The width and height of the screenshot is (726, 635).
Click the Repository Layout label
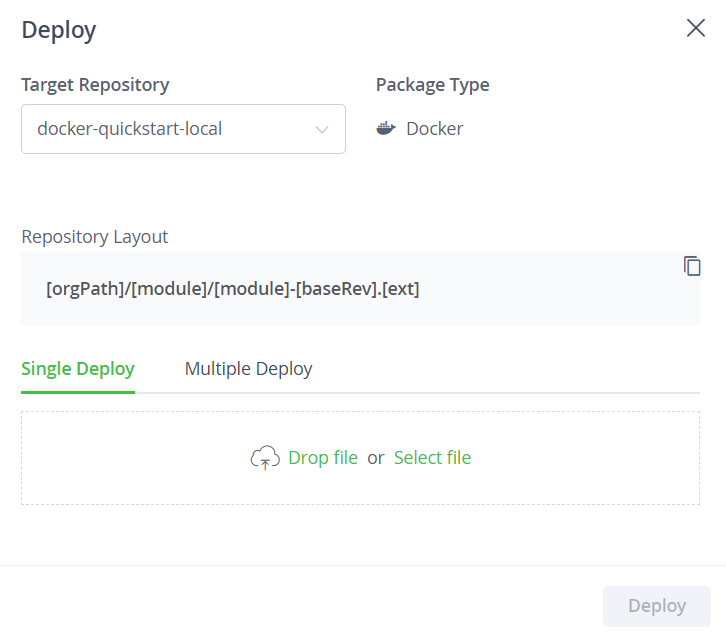94,237
